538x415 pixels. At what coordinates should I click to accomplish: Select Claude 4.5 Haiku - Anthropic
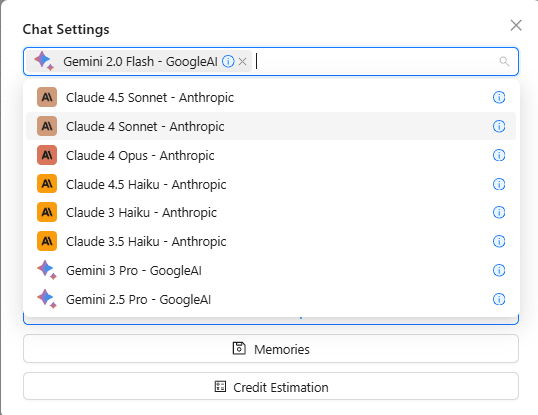click(x=271, y=184)
